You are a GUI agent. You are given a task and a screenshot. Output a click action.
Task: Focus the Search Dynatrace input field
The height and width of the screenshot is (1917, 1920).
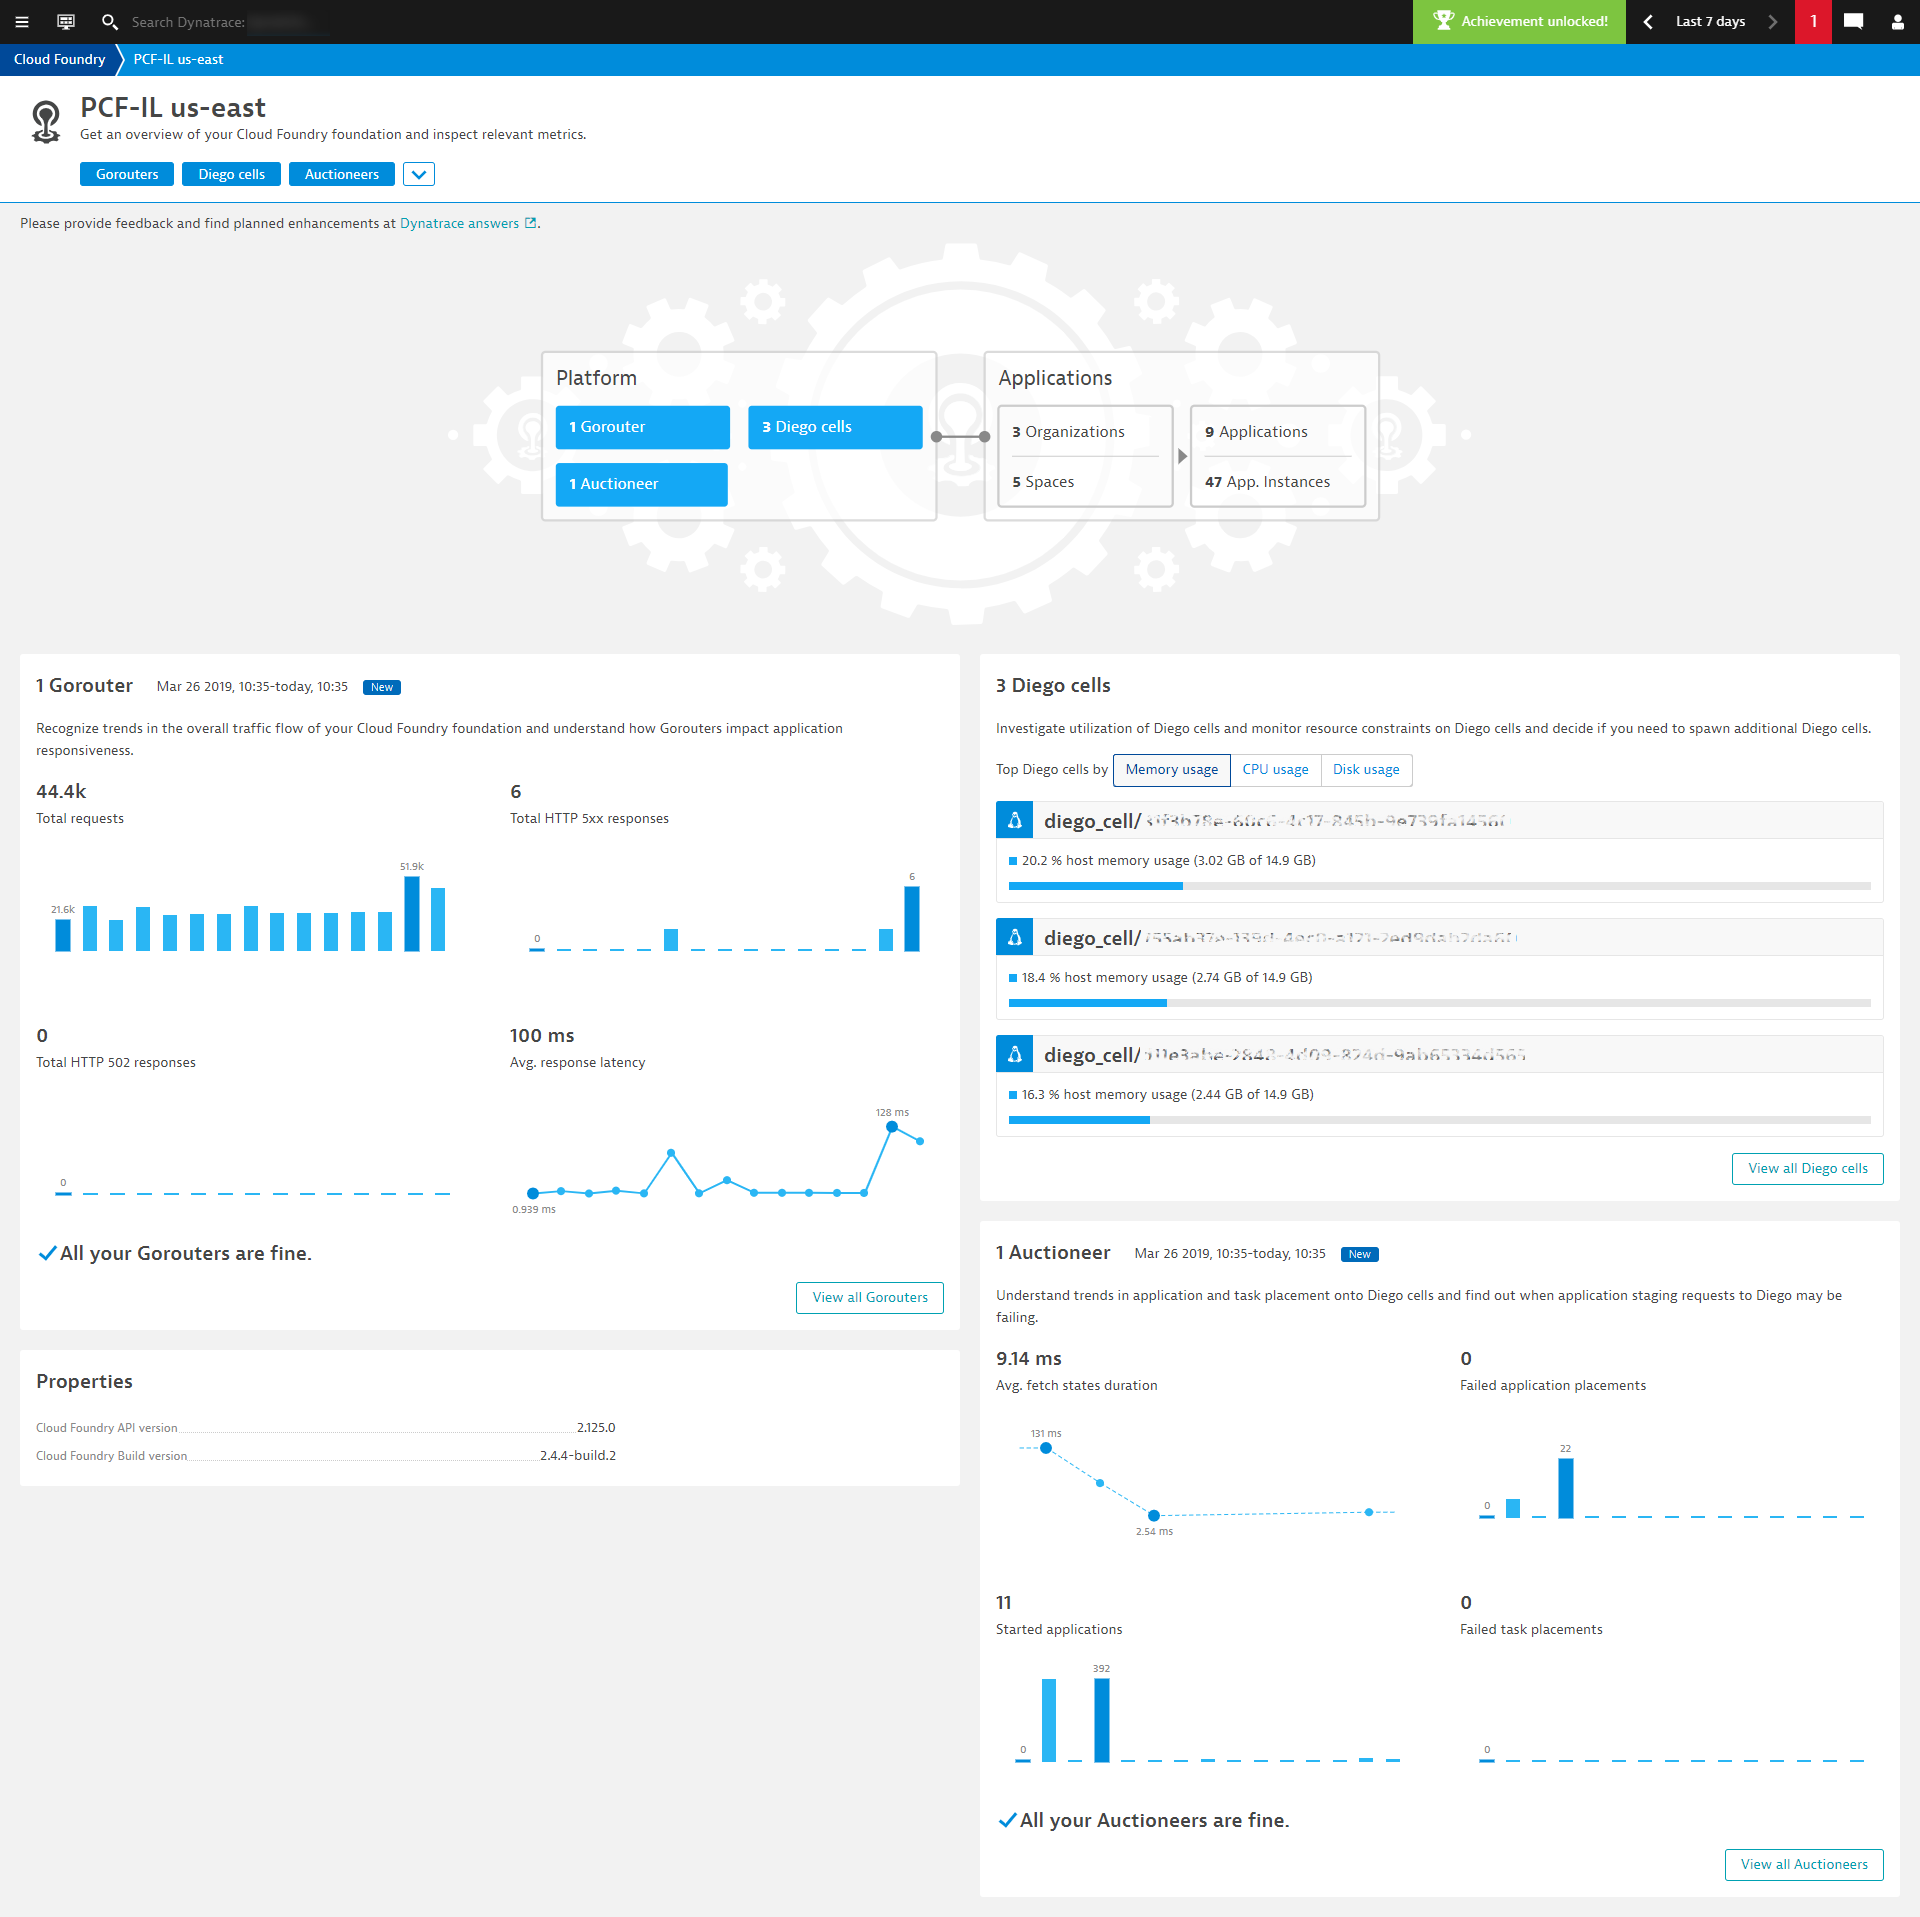(x=230, y=21)
